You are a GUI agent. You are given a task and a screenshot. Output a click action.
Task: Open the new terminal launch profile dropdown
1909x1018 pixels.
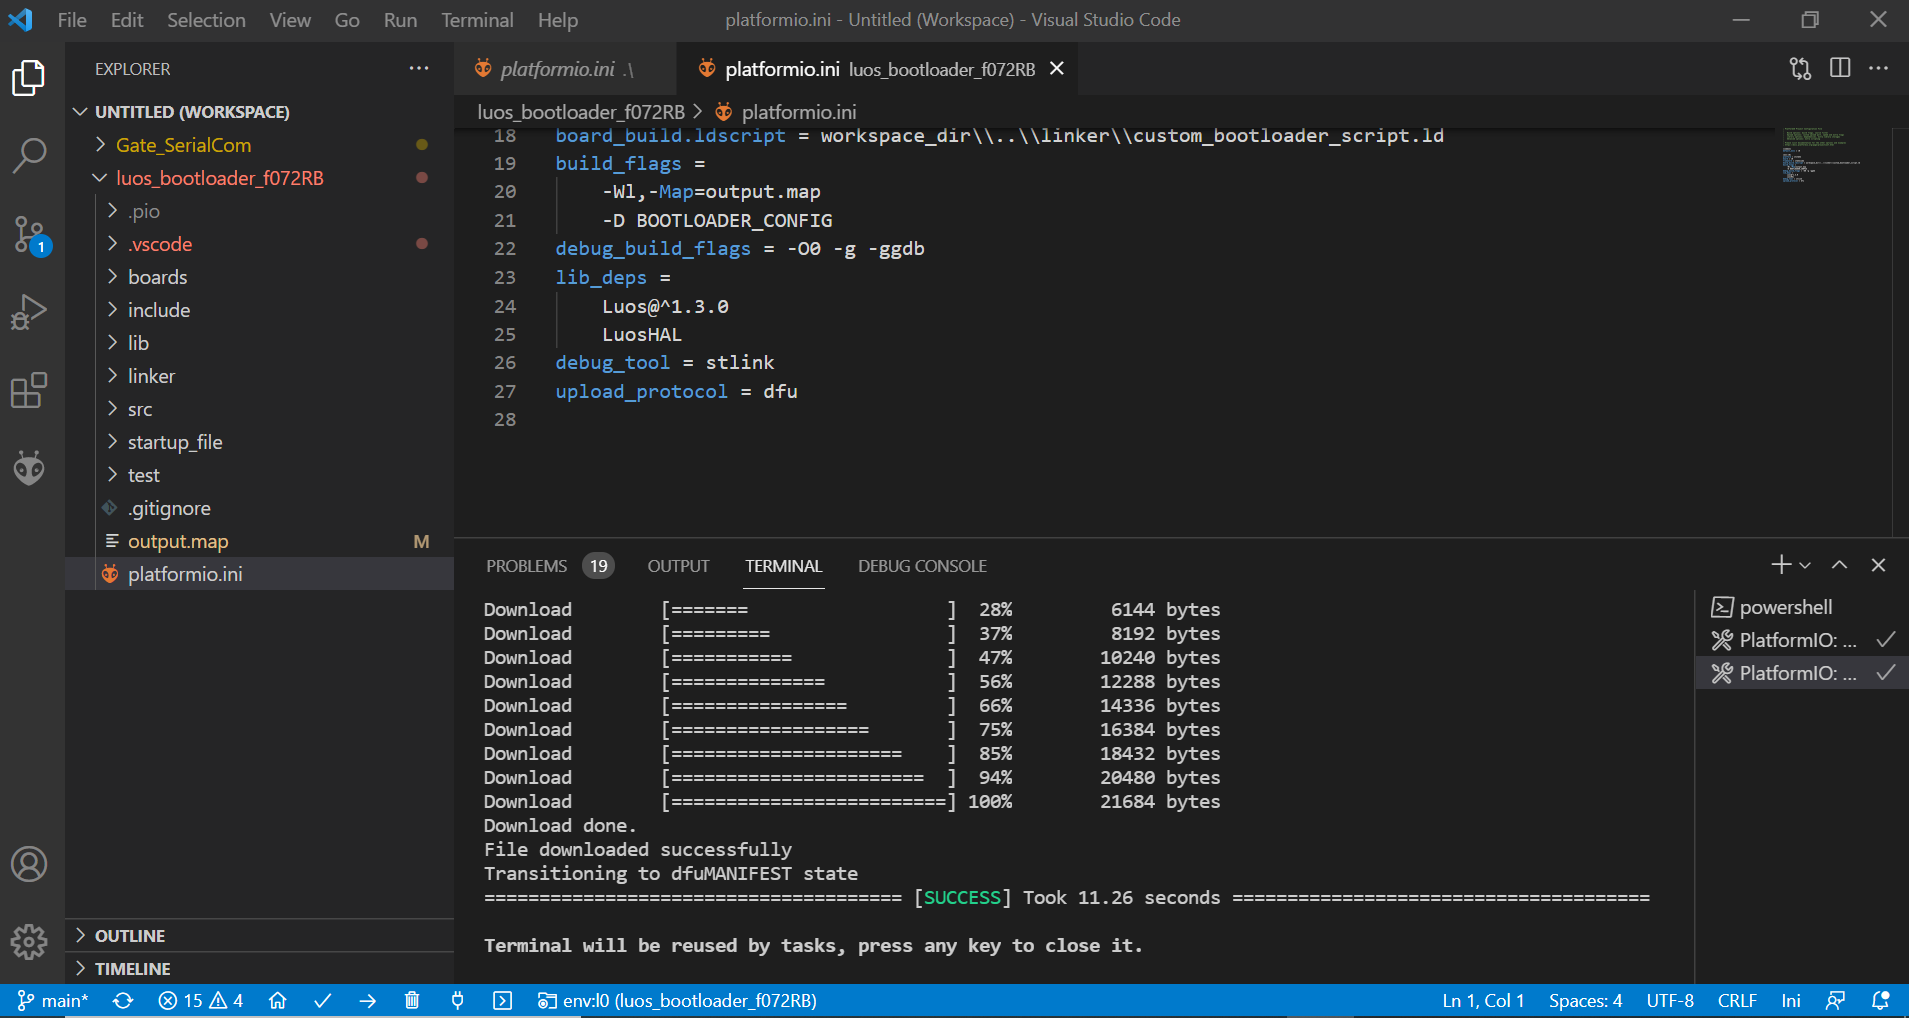1805,565
